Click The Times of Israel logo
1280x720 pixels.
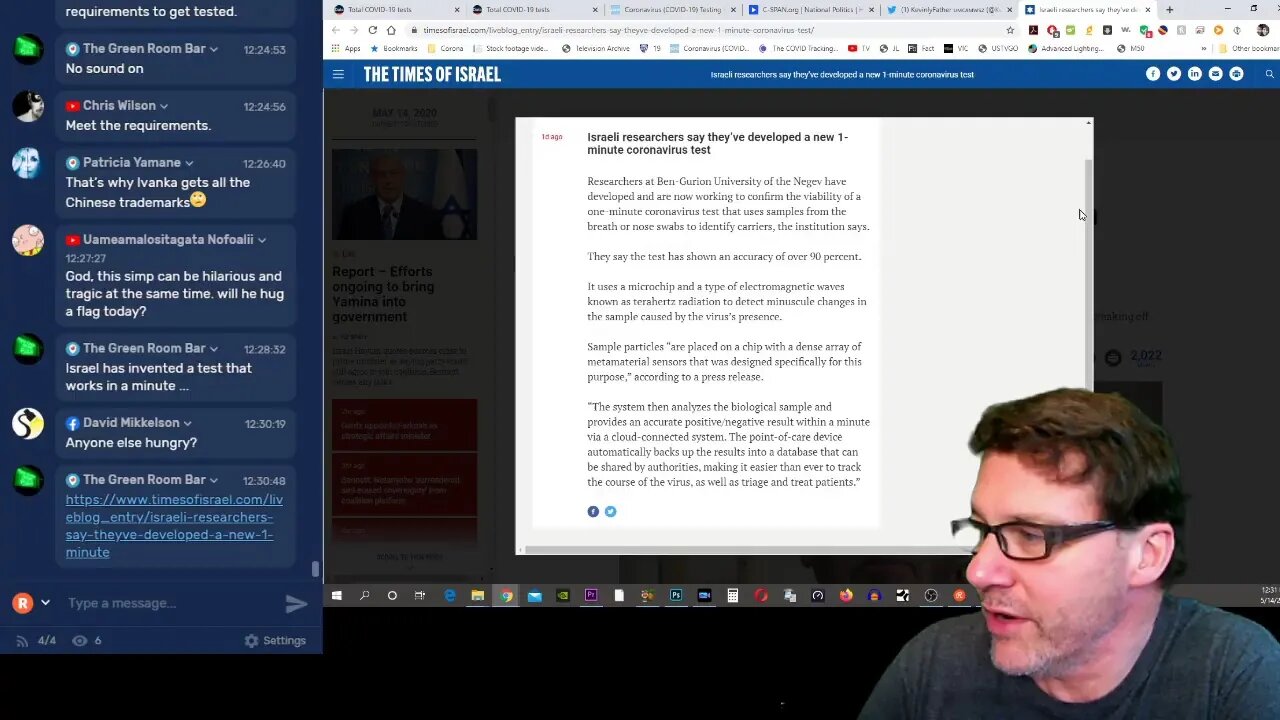click(432, 74)
